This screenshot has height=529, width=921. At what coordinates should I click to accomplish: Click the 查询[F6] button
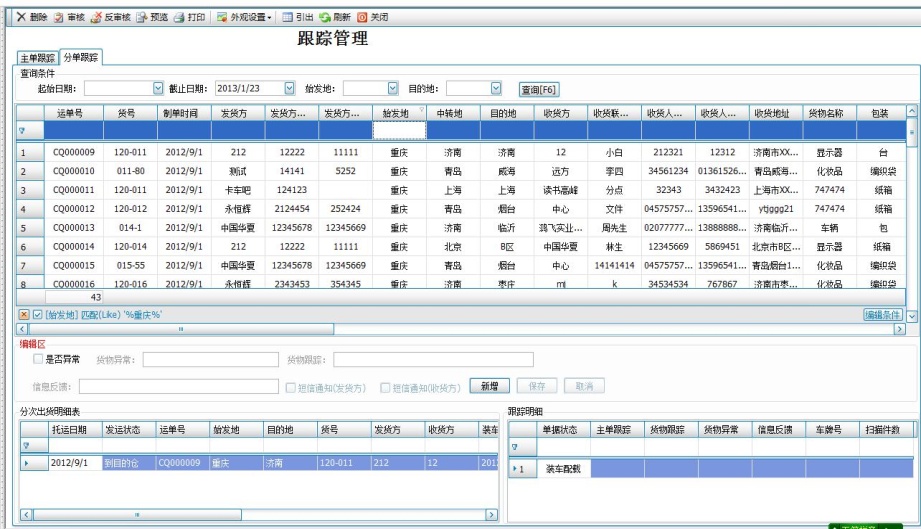pos(539,90)
